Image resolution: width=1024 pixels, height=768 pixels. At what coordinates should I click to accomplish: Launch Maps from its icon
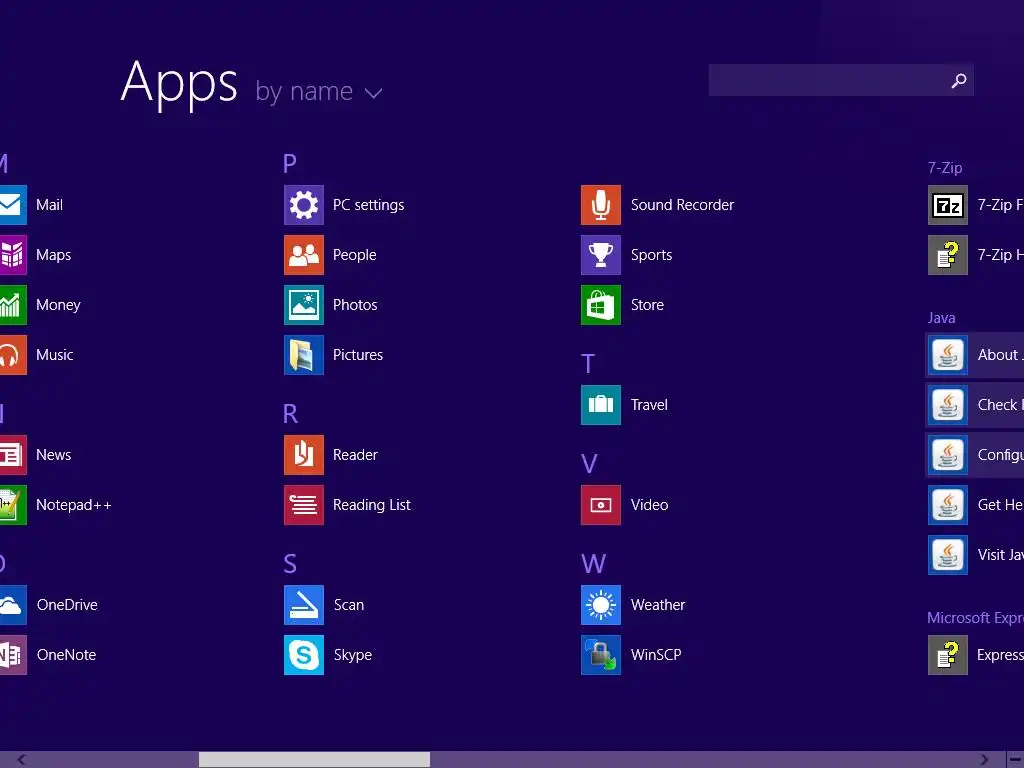[x=13, y=255]
